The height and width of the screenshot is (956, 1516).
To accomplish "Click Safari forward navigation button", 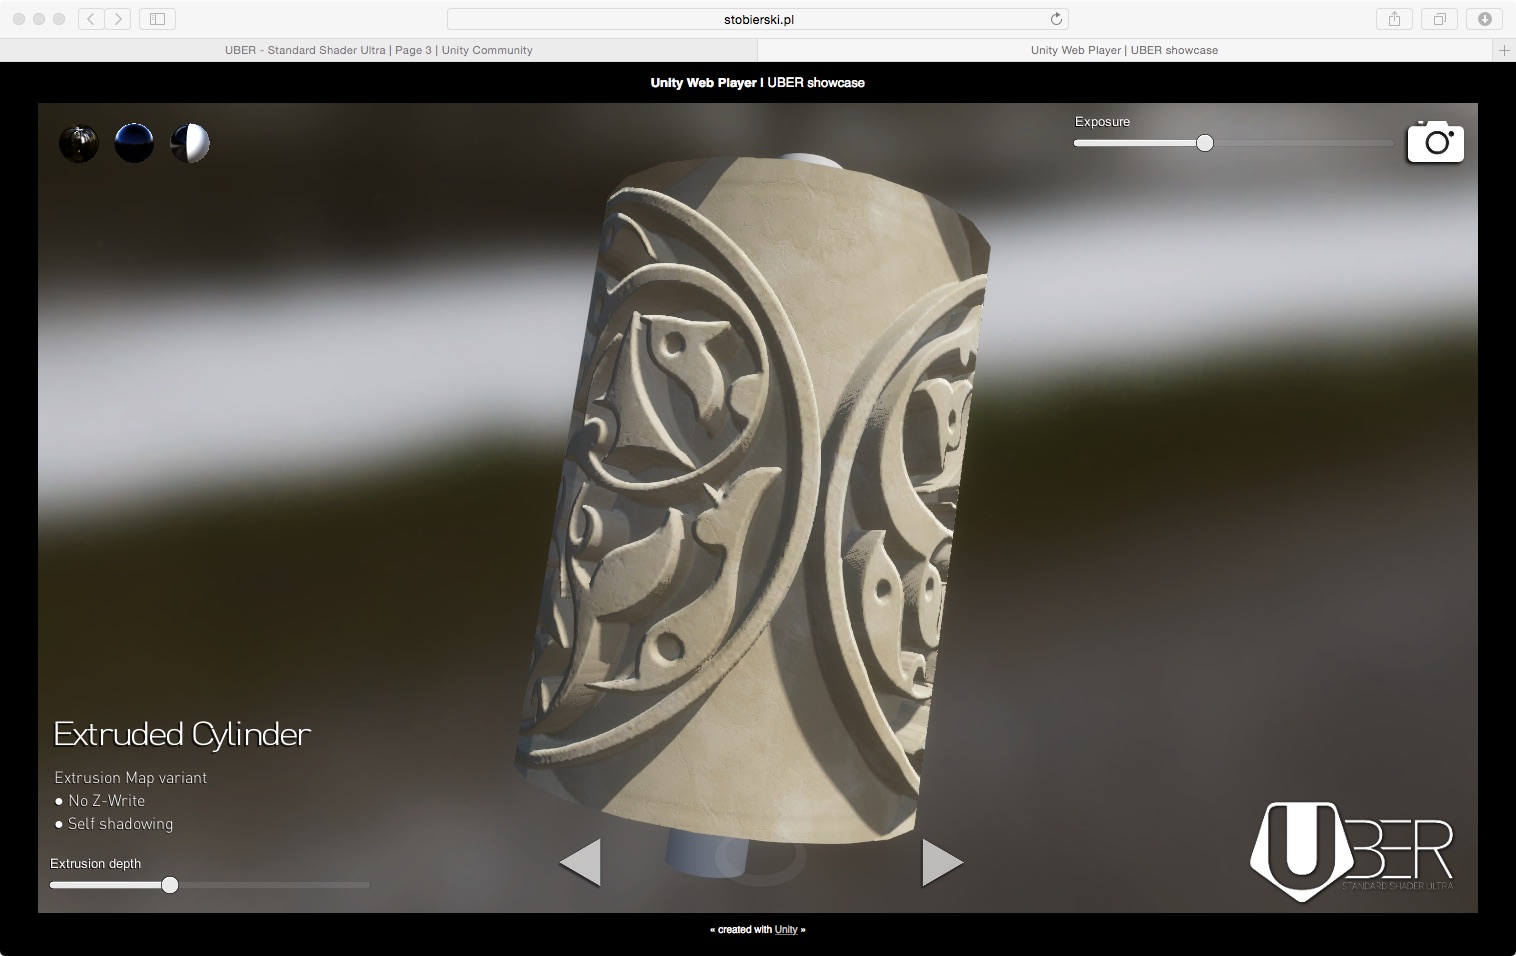I will 118,19.
